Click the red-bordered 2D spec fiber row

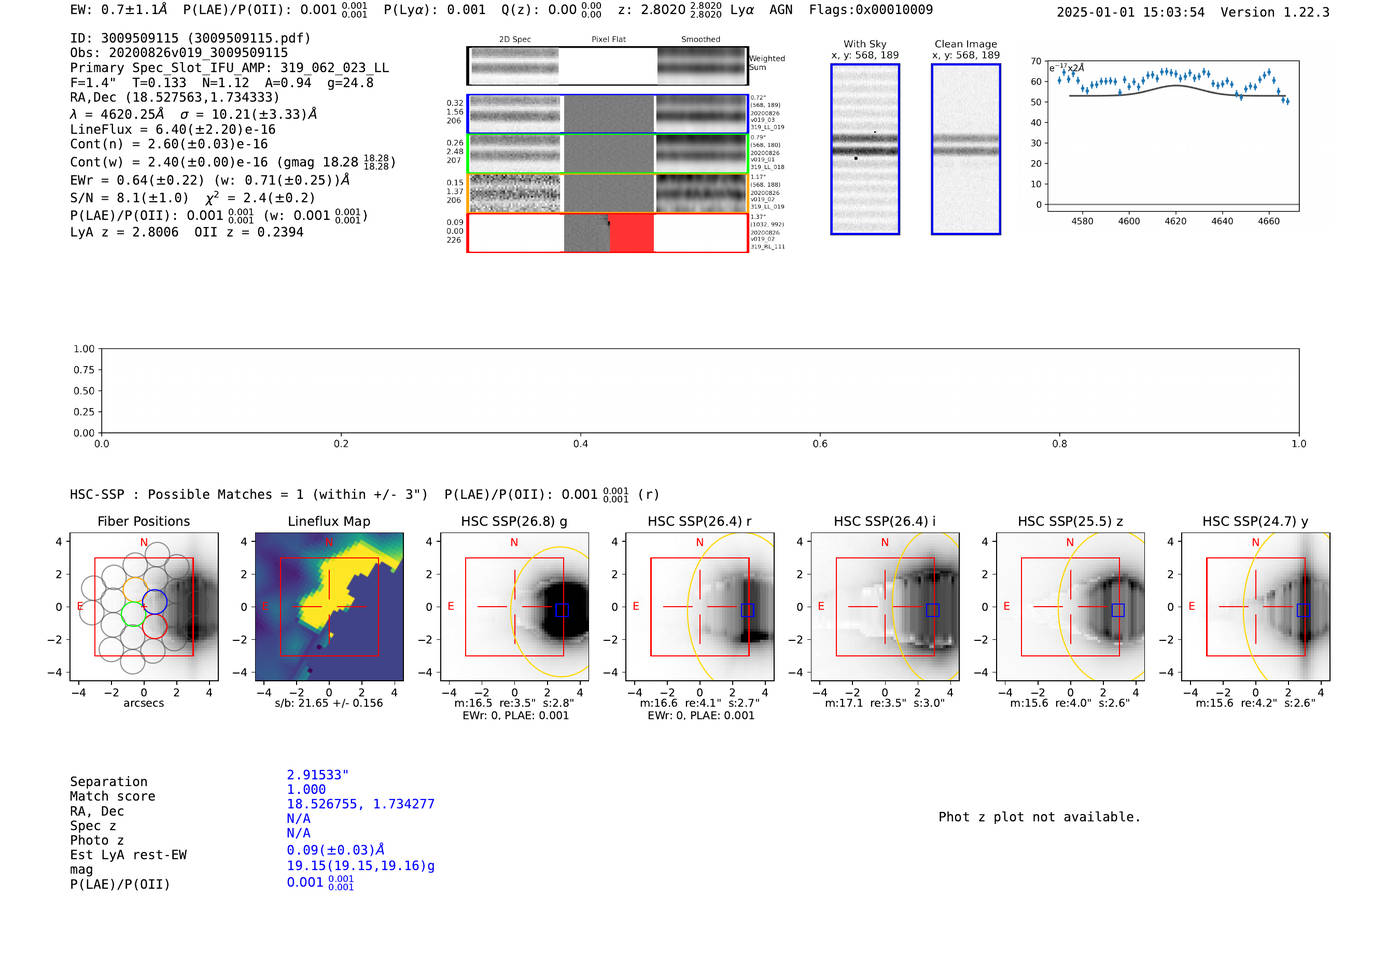pos(608,232)
